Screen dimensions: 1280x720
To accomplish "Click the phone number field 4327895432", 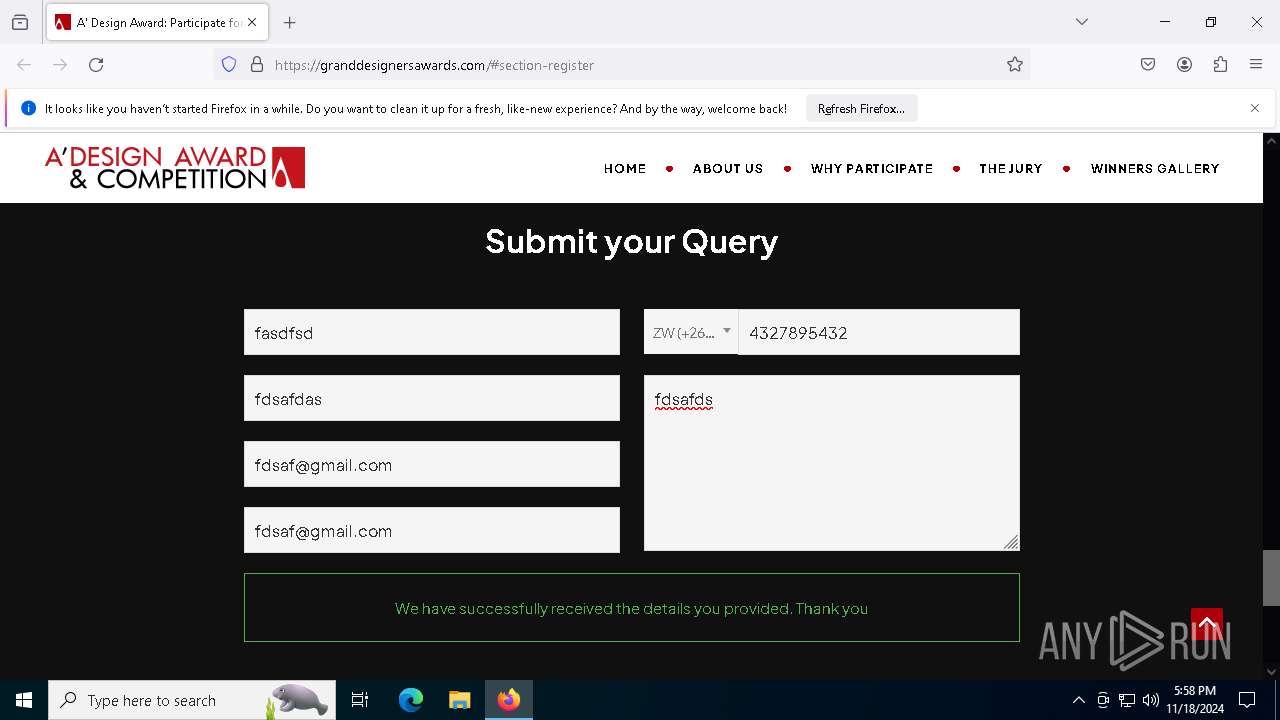I will coord(879,332).
